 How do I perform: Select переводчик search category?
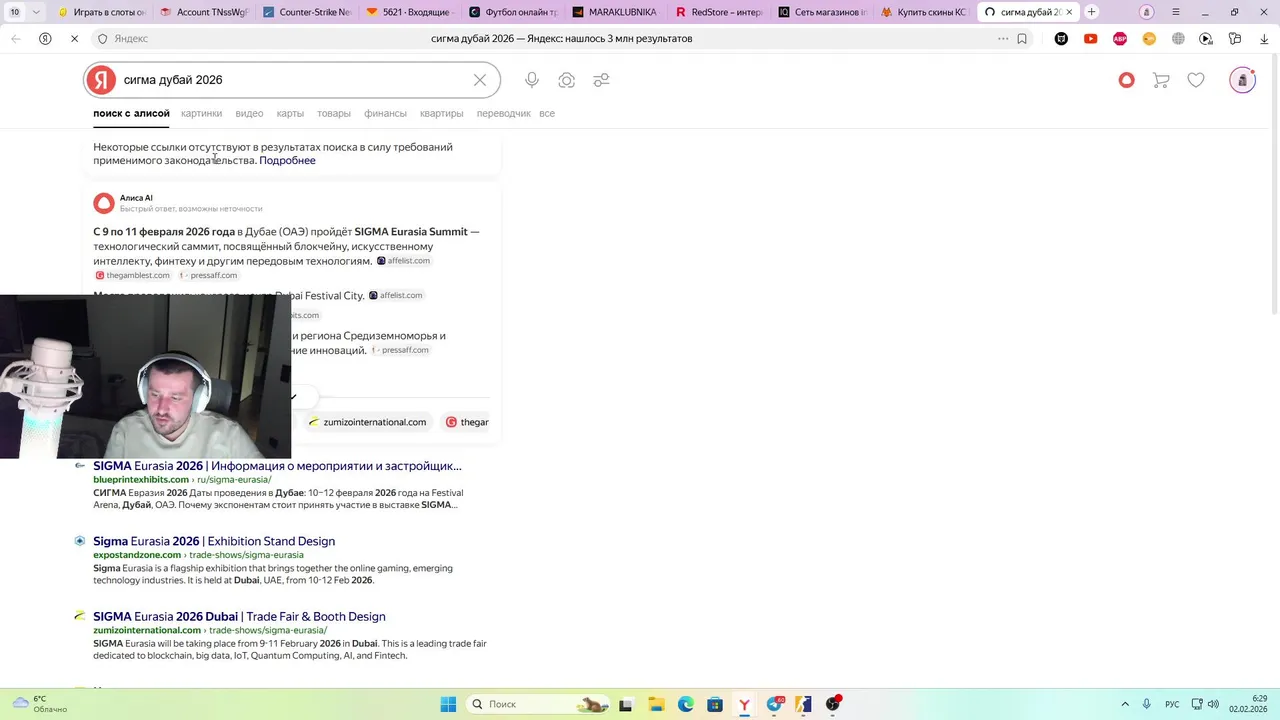504,114
